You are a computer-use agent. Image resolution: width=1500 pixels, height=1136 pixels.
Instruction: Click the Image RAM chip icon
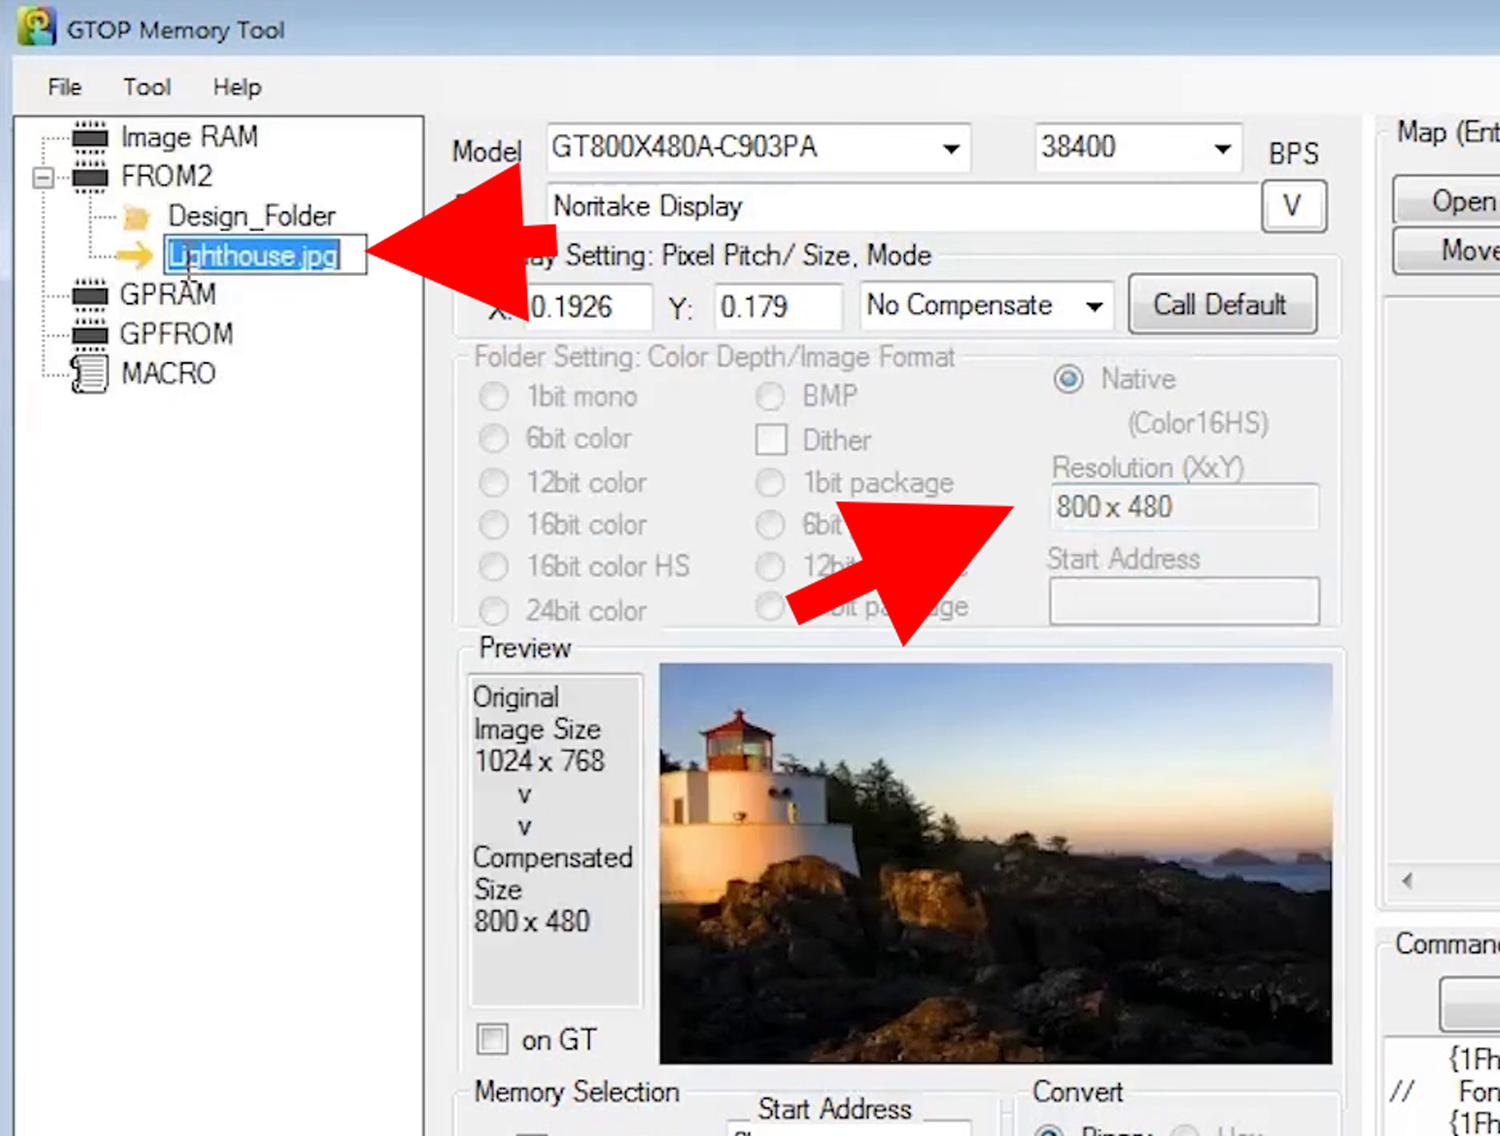tap(90, 136)
